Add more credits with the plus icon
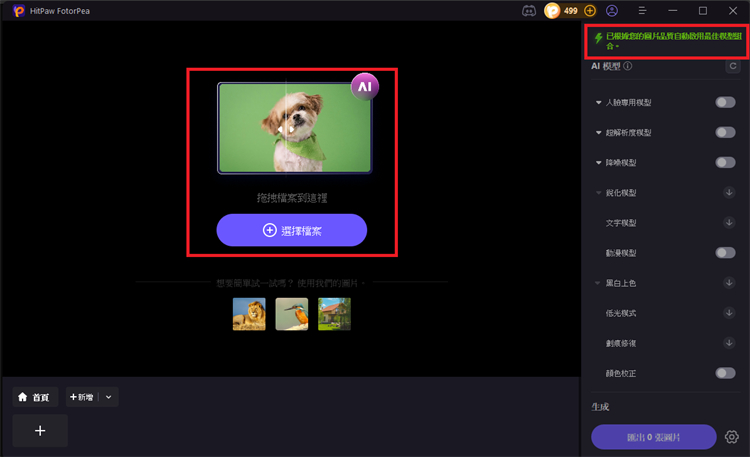 click(590, 11)
